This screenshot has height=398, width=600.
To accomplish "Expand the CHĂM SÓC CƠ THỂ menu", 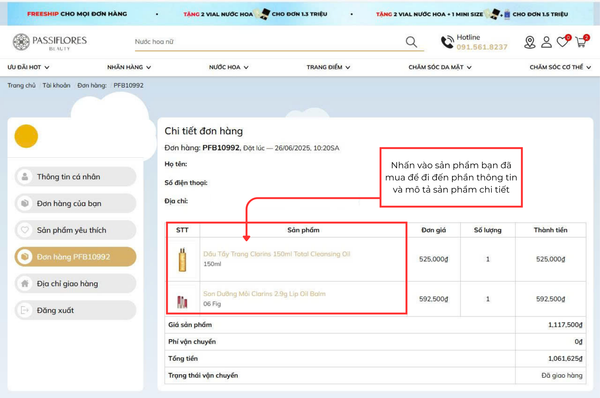I will point(560,67).
